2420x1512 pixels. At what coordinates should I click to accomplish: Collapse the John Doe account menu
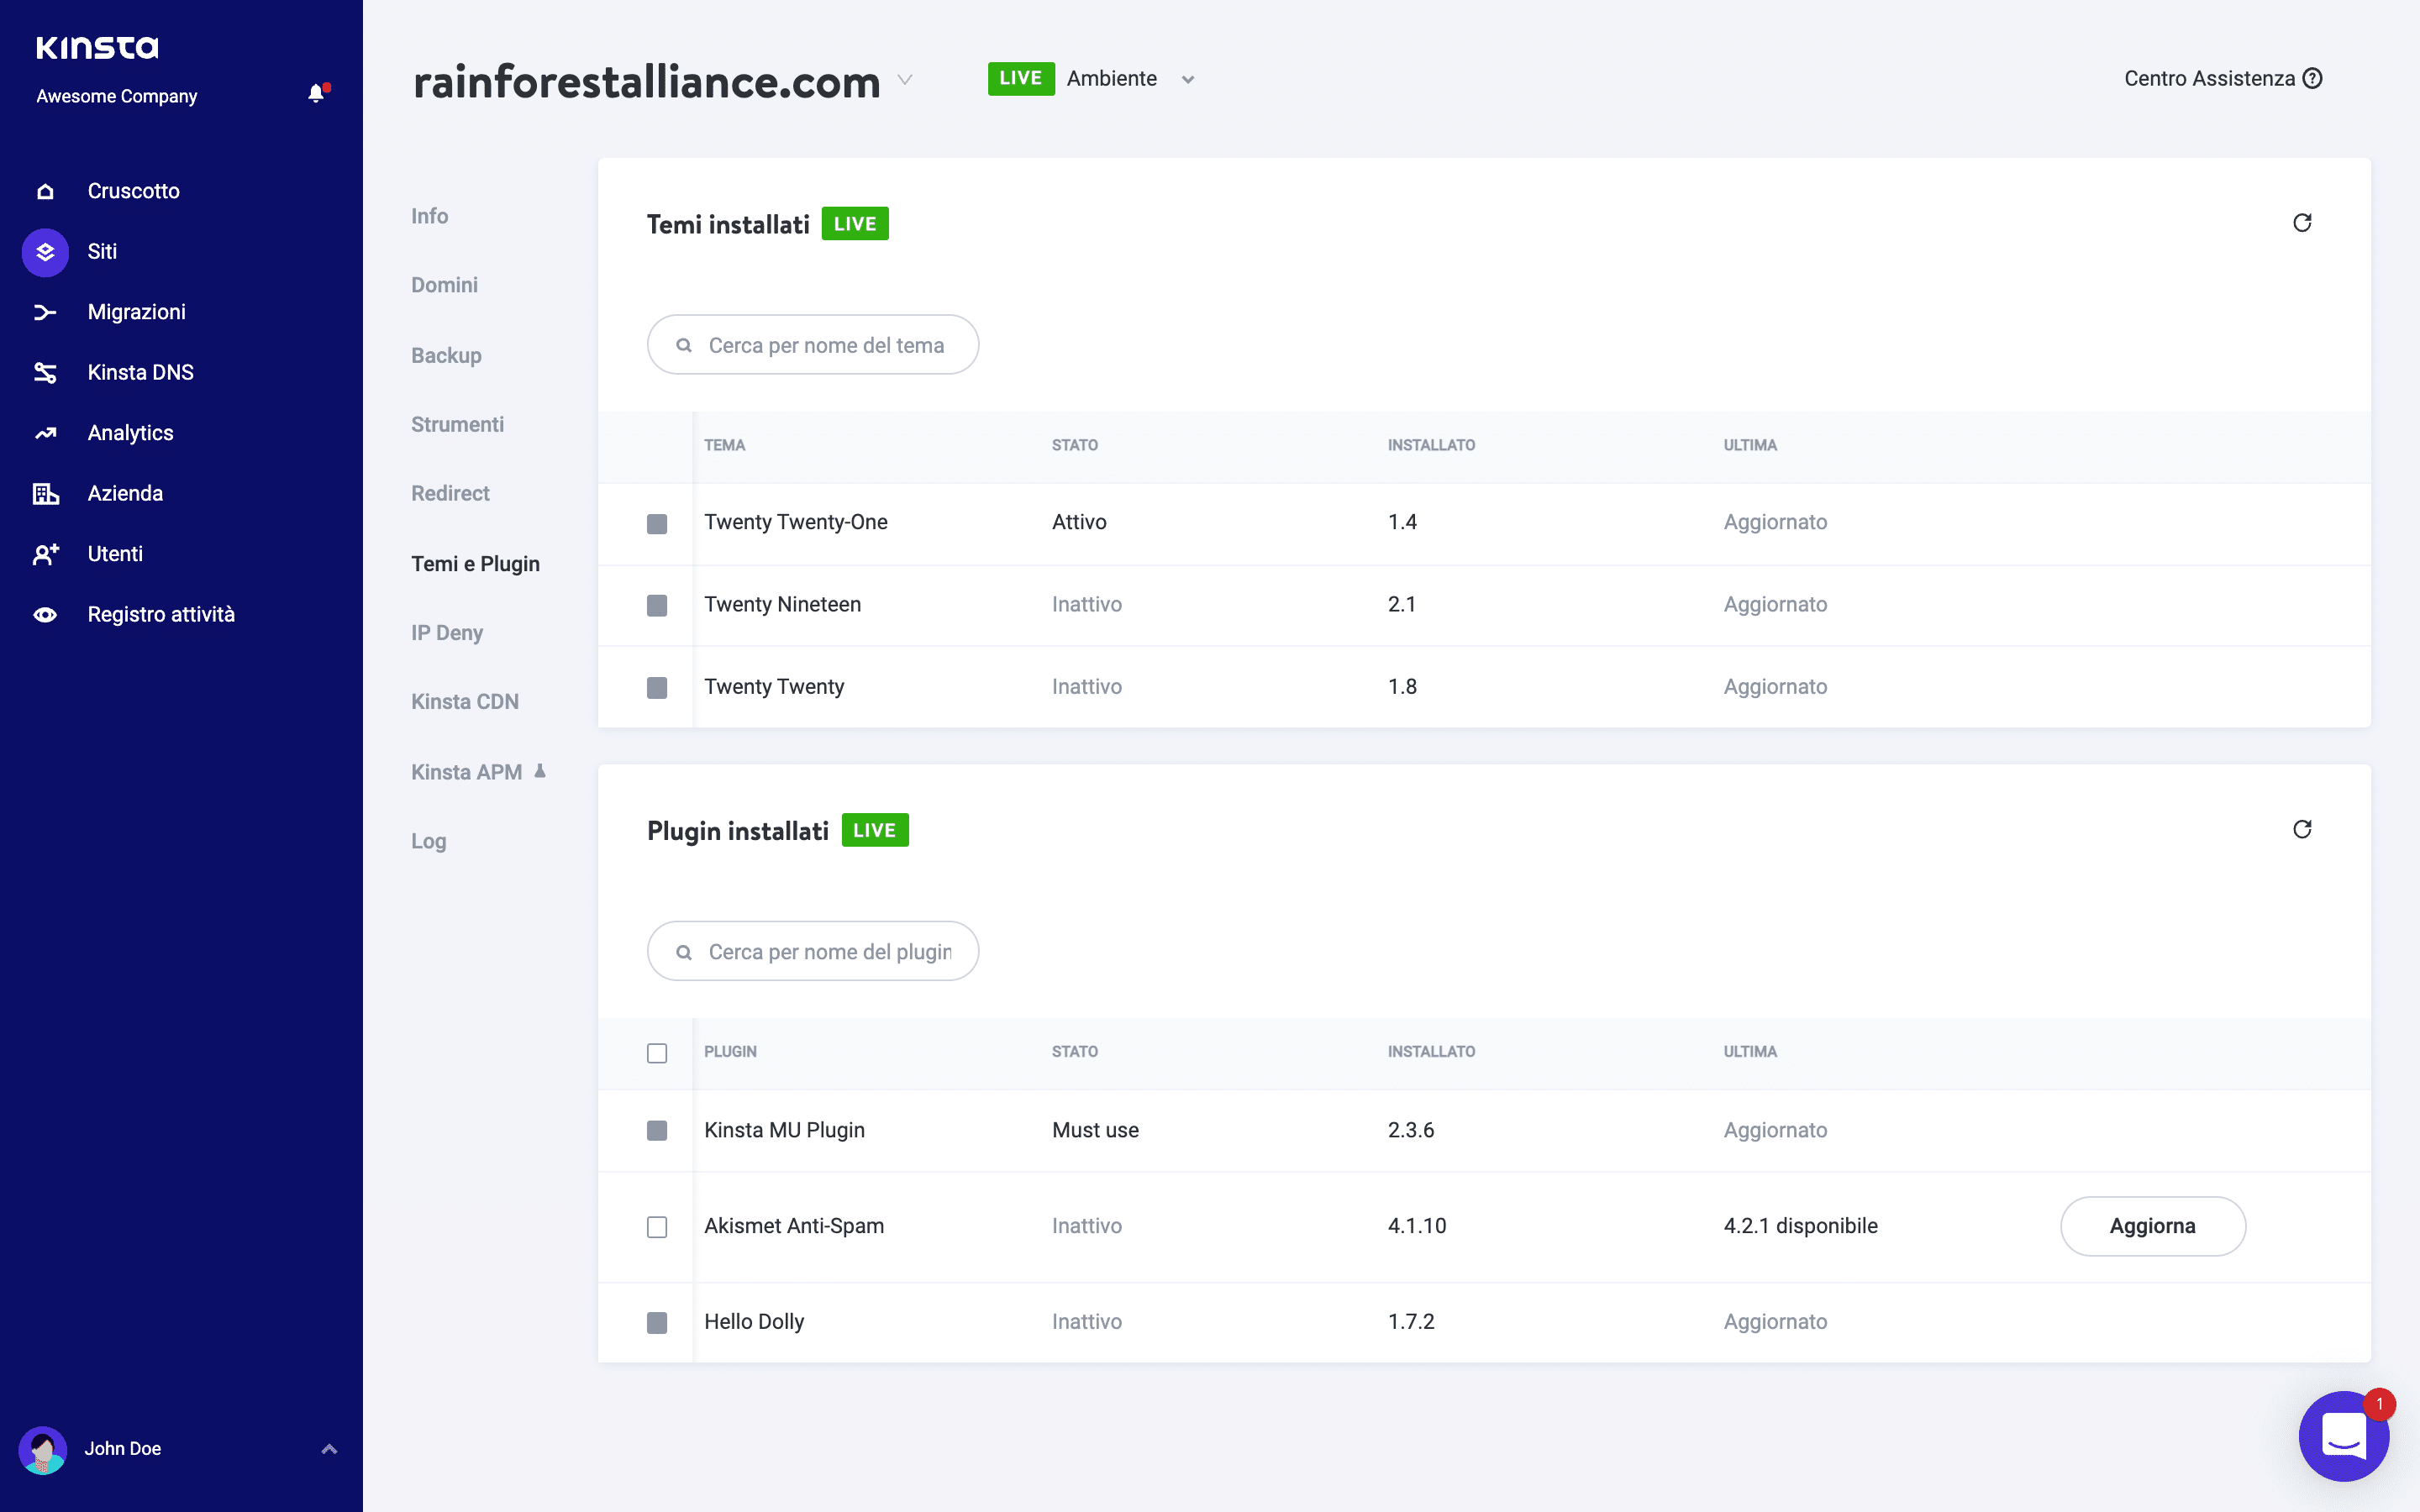[329, 1448]
